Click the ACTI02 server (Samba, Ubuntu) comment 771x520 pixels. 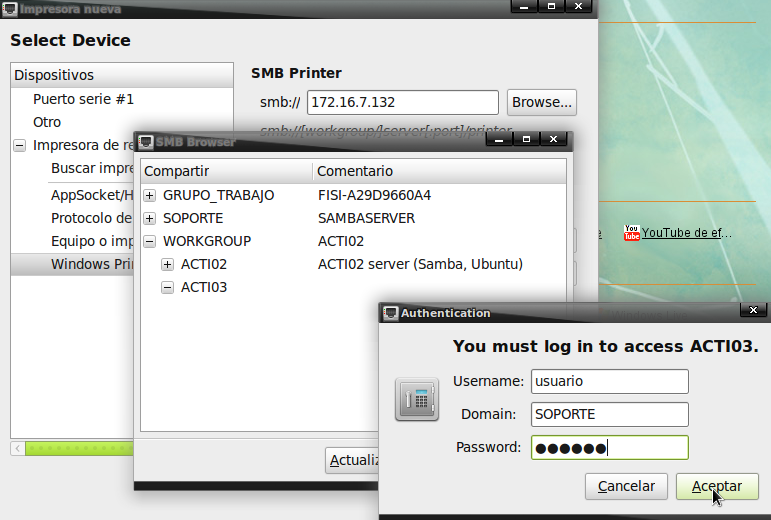(x=420, y=264)
